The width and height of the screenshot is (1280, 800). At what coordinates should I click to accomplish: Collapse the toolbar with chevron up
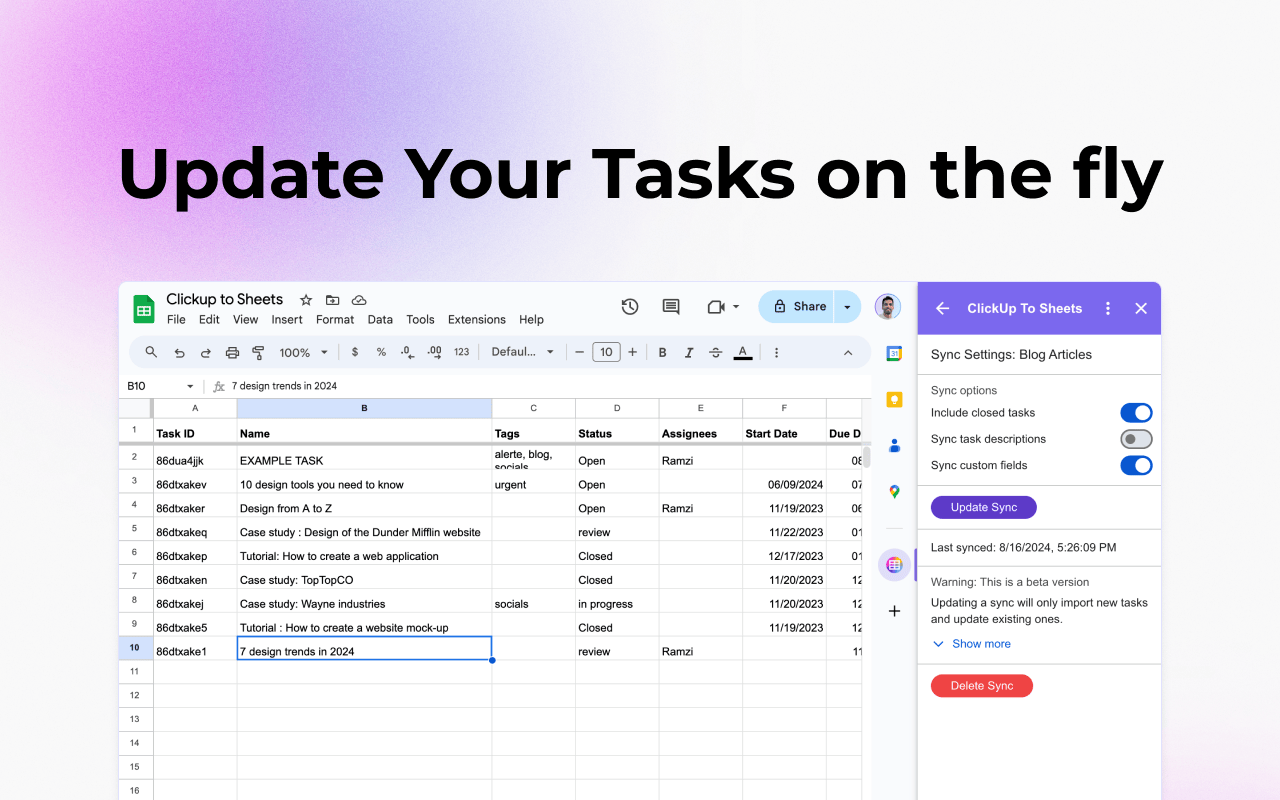tap(848, 352)
